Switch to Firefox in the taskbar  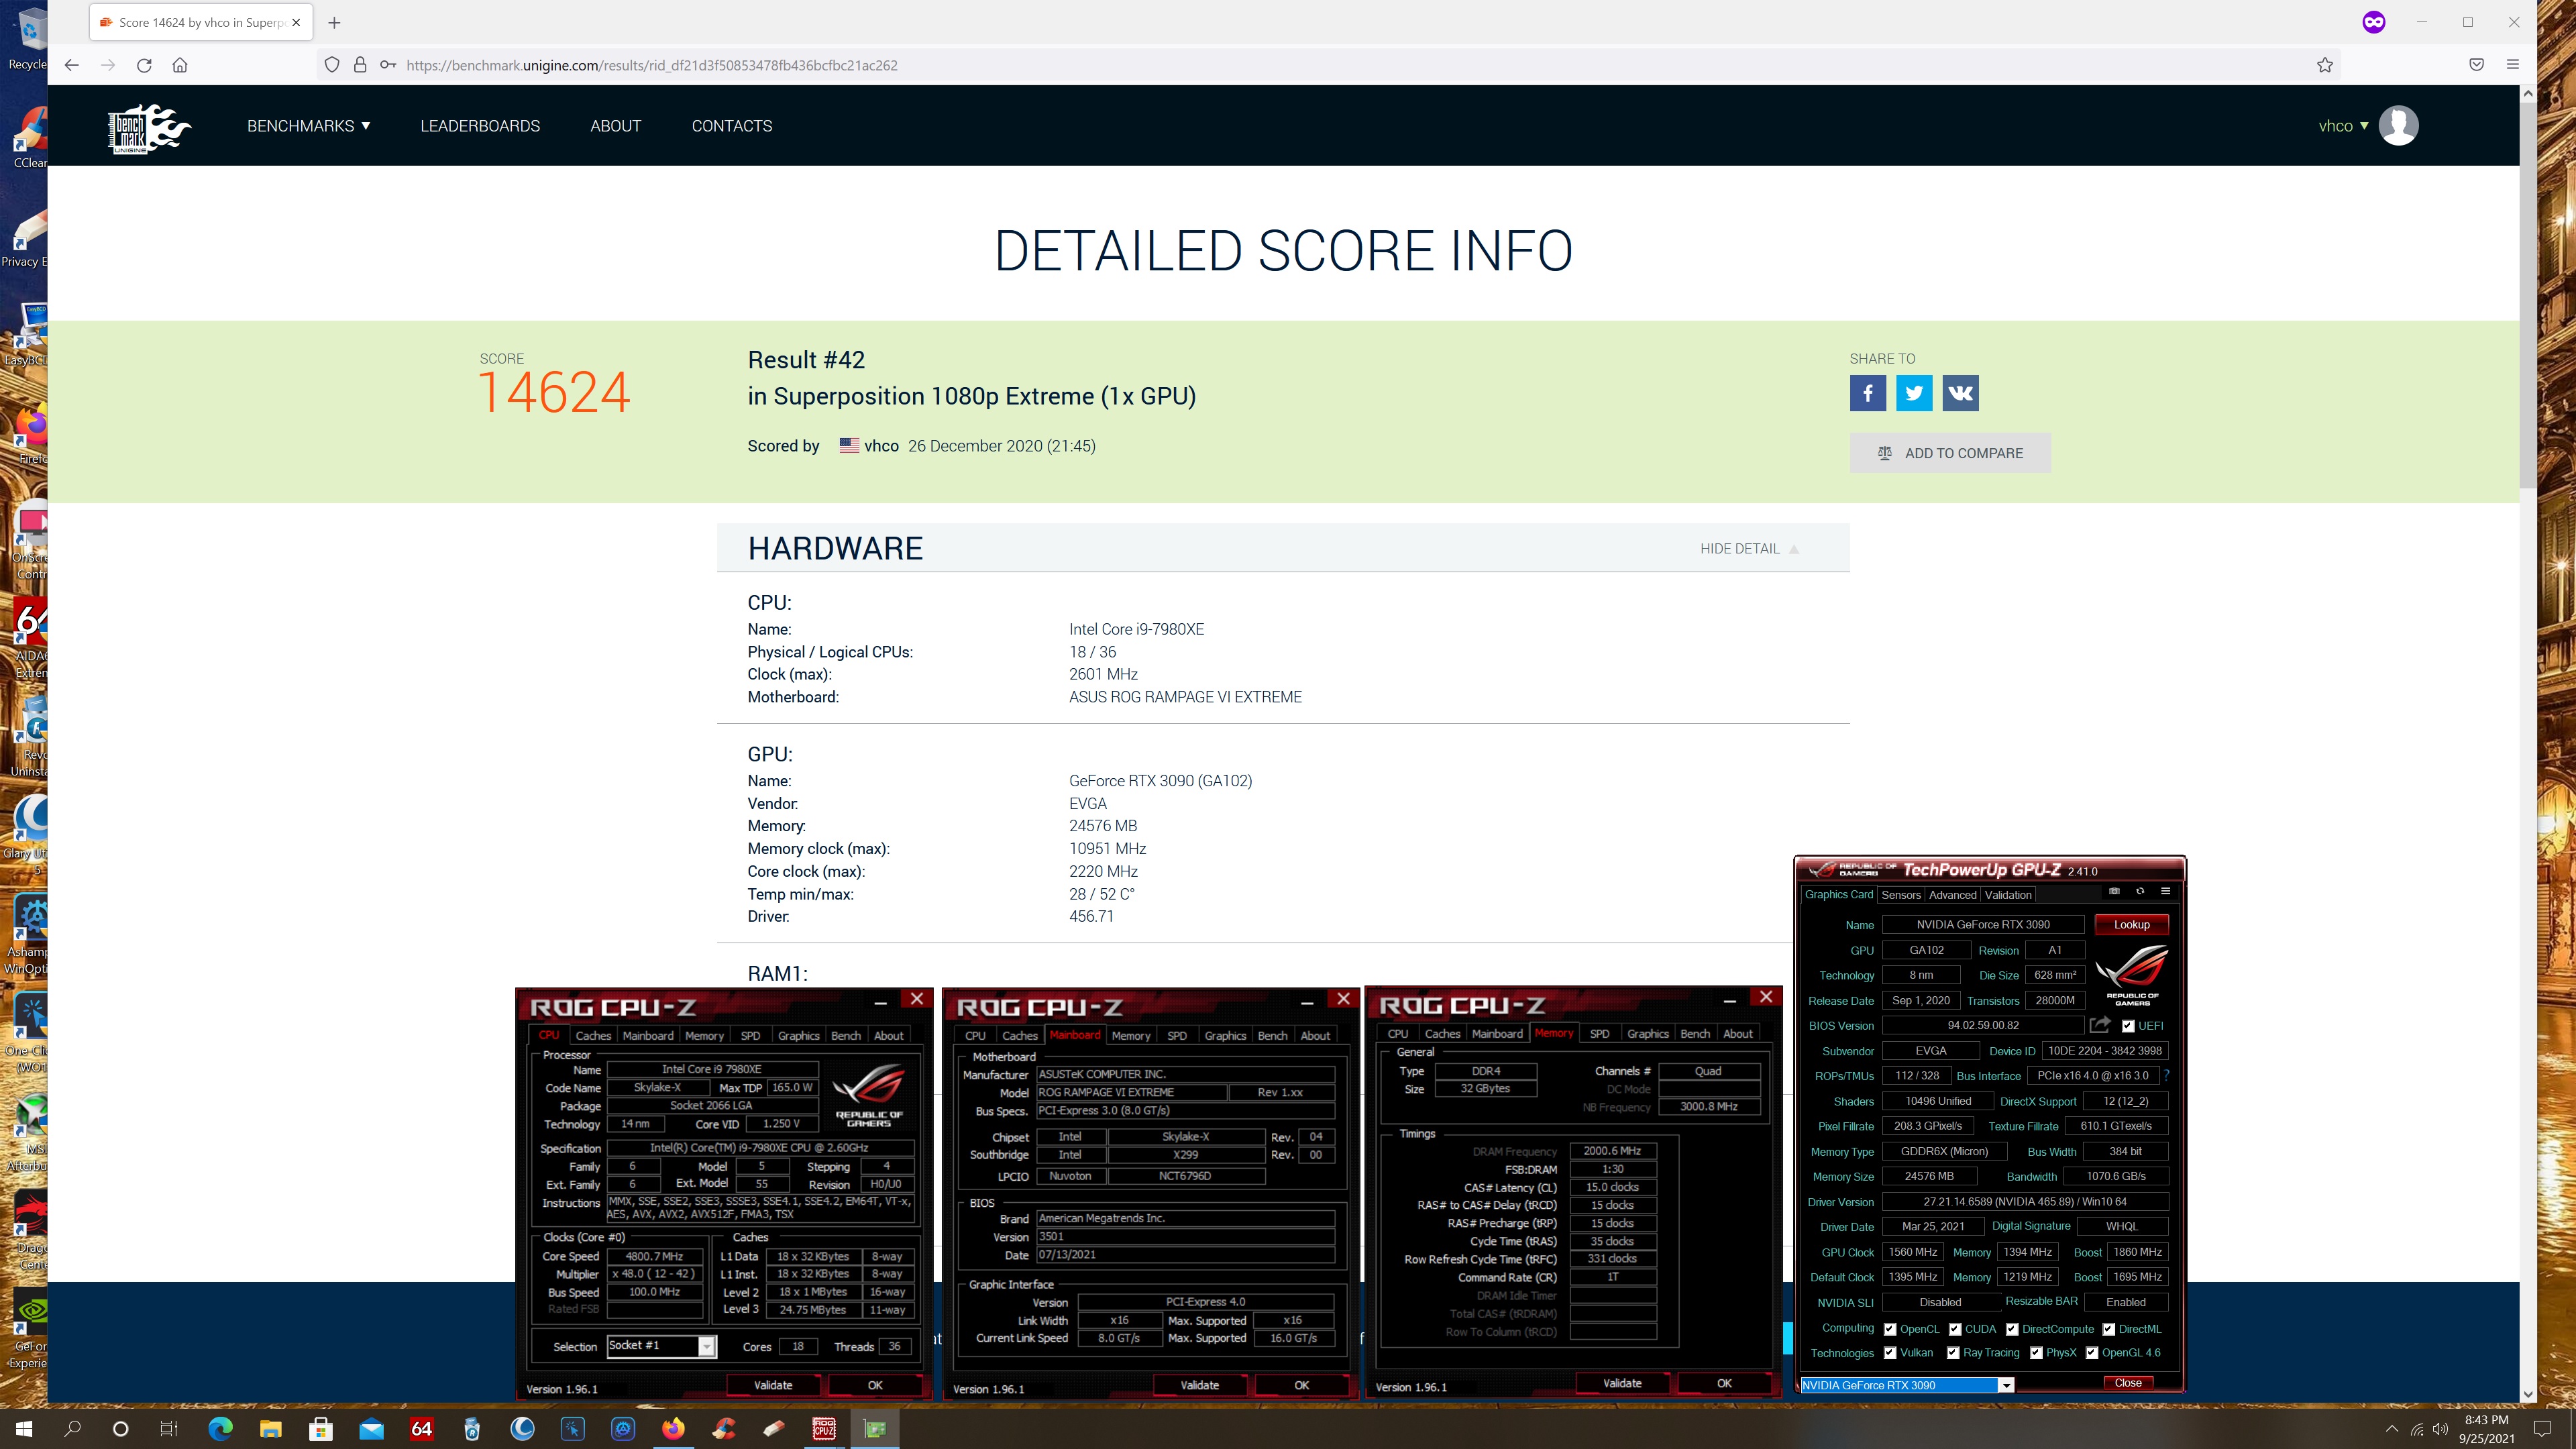click(x=673, y=1429)
